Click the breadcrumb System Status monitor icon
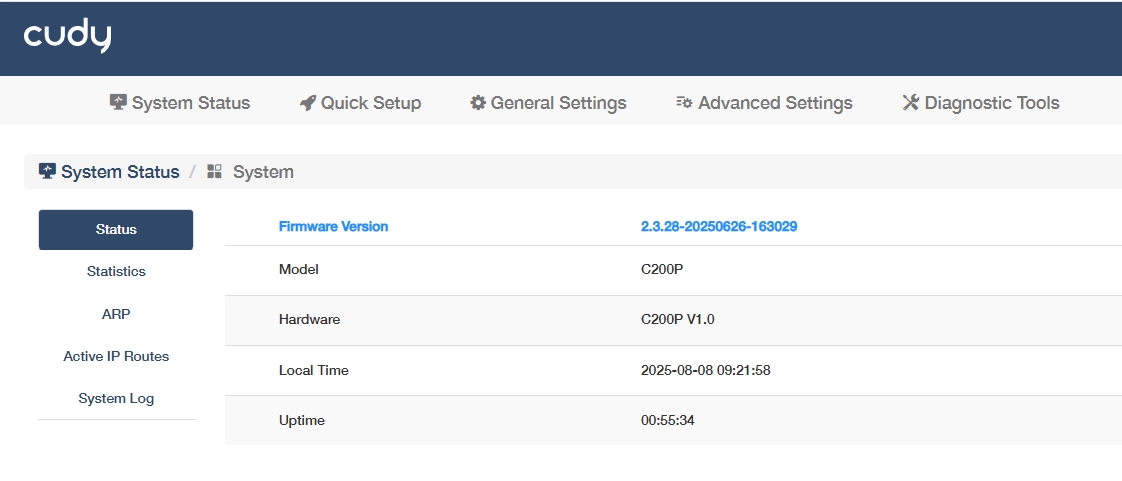Screen dimensions: 1122x481 [x=47, y=171]
